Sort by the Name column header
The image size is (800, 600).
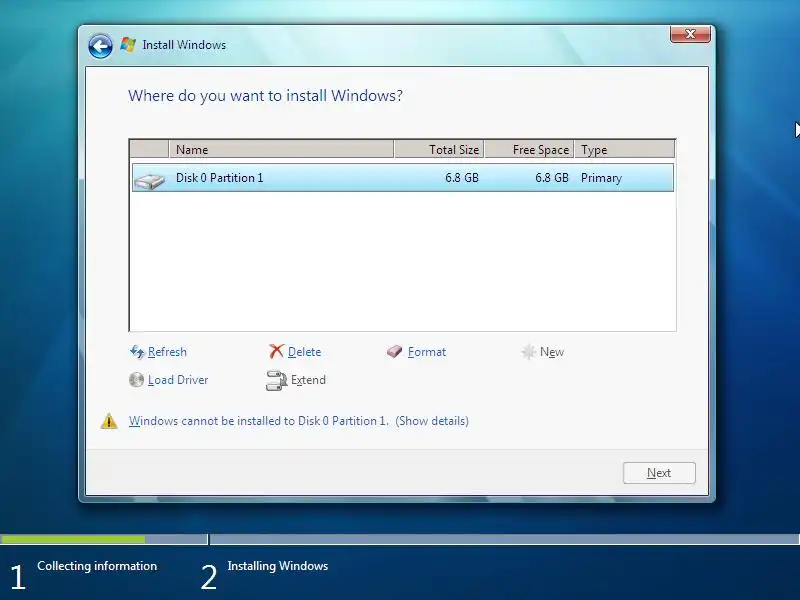pyautogui.click(x=281, y=149)
